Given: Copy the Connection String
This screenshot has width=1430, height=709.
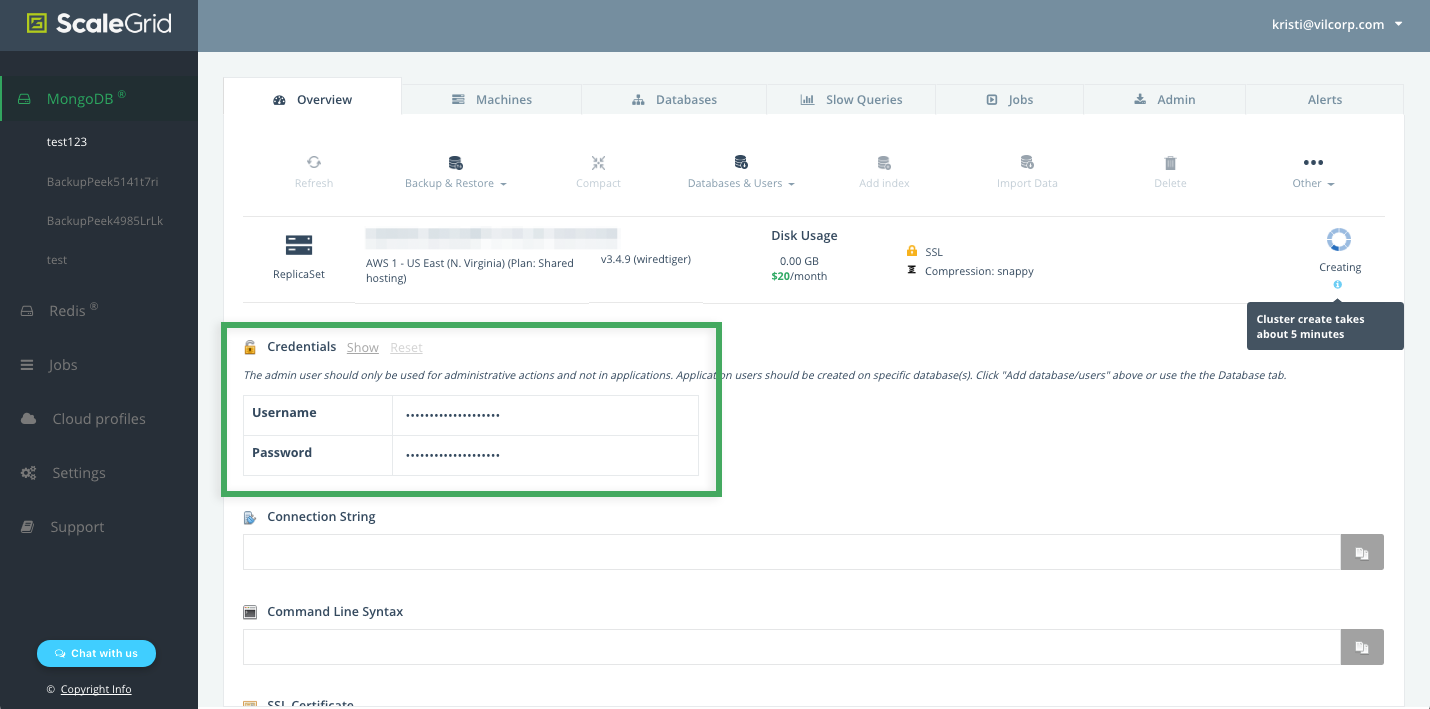Looking at the screenshot, I should pyautogui.click(x=1362, y=552).
